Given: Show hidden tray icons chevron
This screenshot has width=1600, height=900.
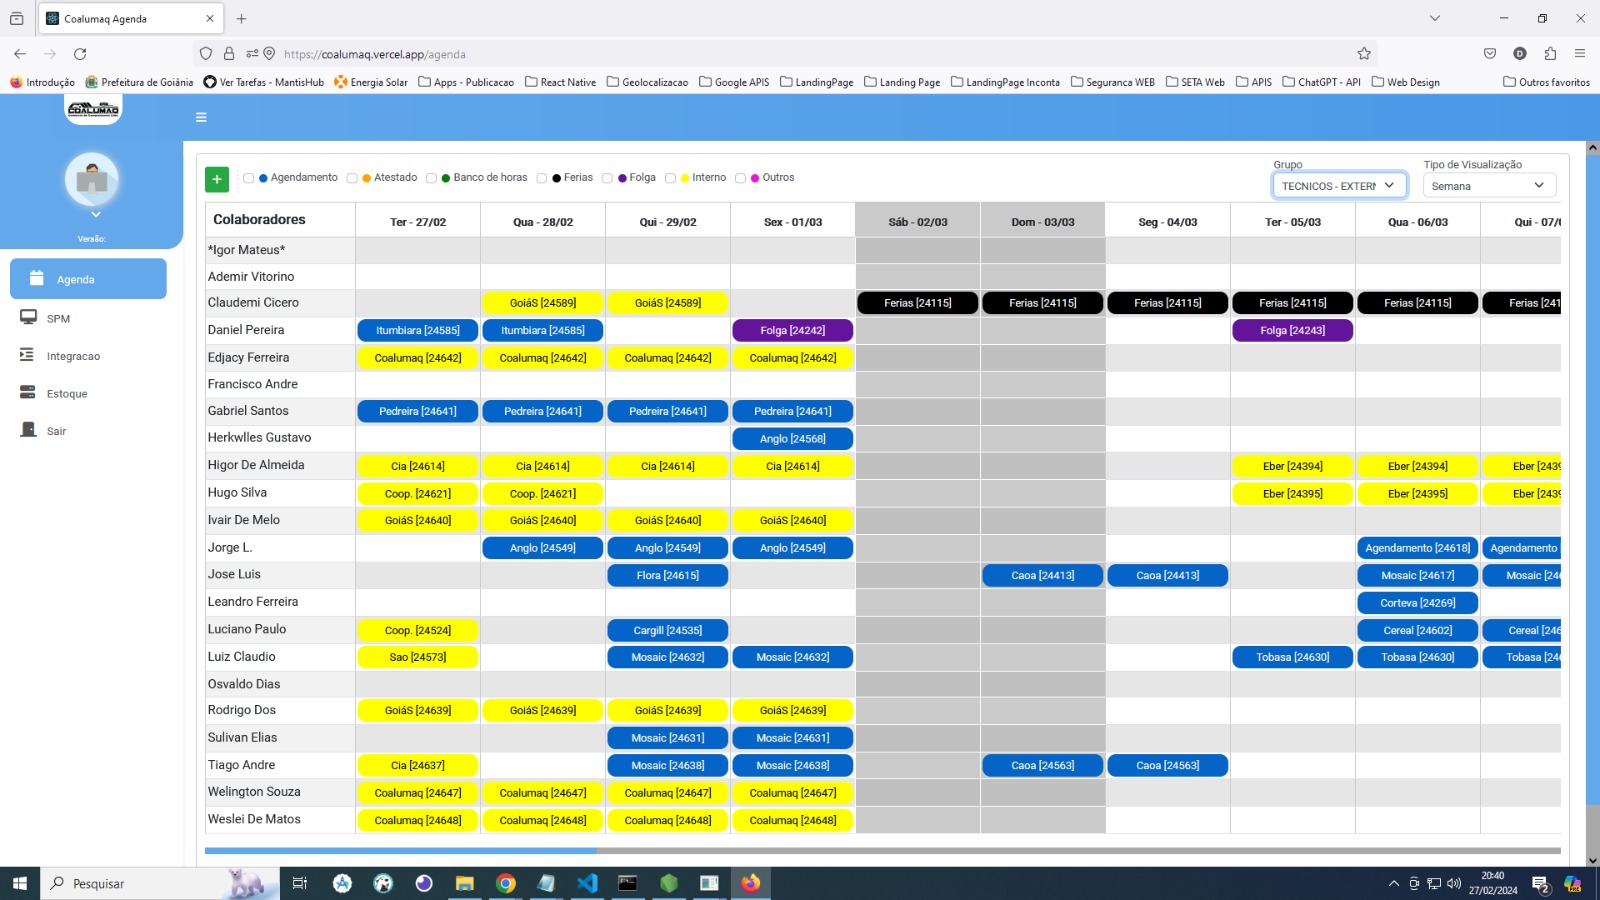Looking at the screenshot, I should point(1393,883).
